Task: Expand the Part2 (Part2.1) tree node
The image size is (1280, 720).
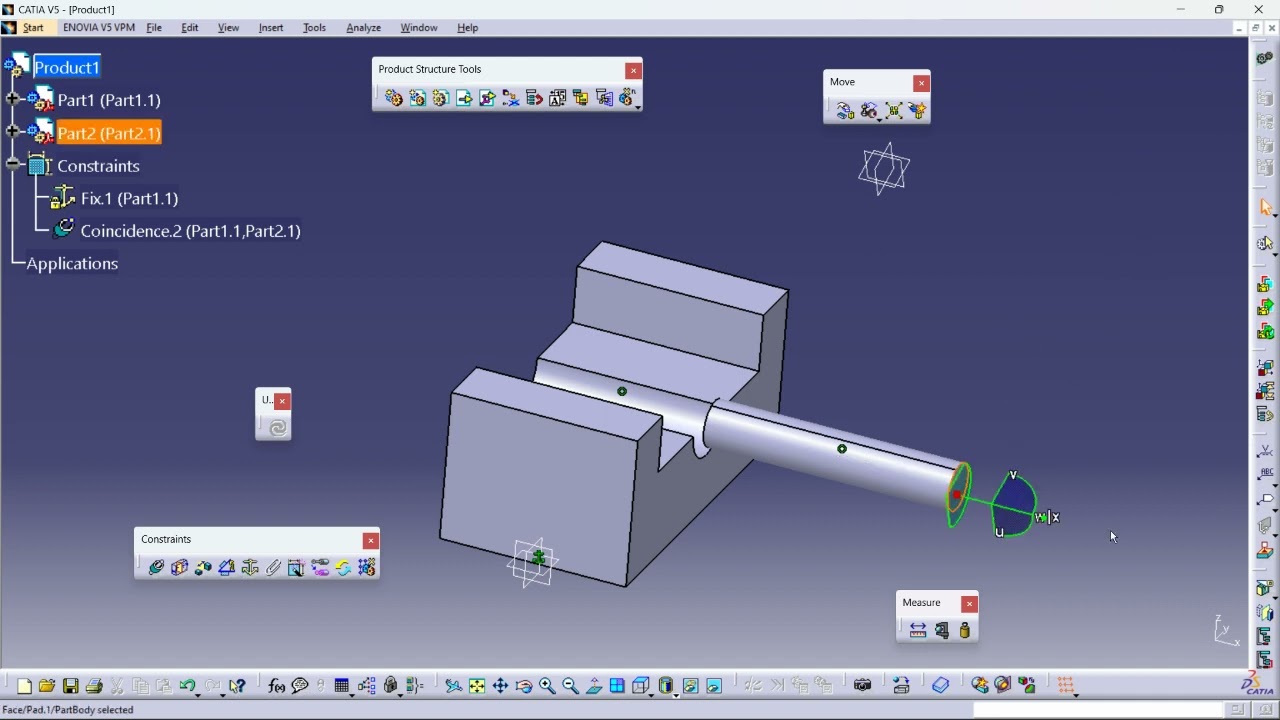Action: point(13,131)
